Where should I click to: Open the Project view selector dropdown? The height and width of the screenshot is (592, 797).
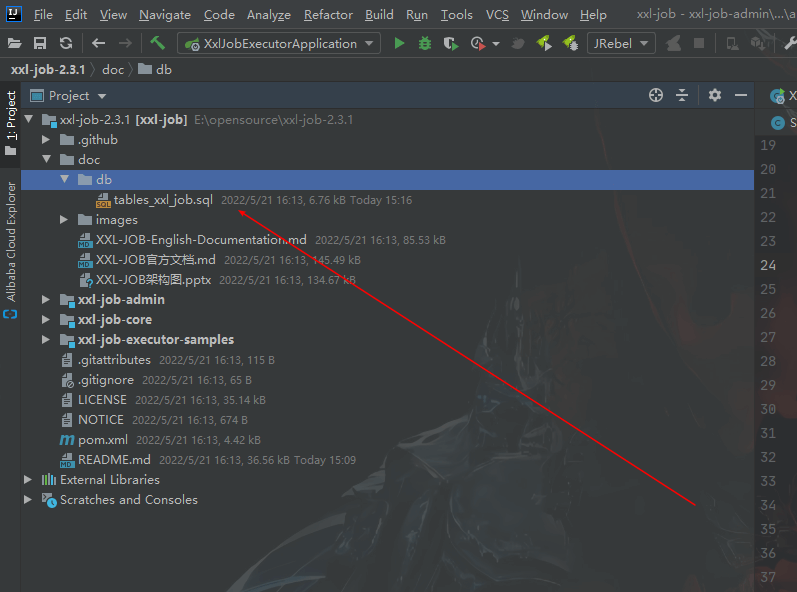click(68, 96)
